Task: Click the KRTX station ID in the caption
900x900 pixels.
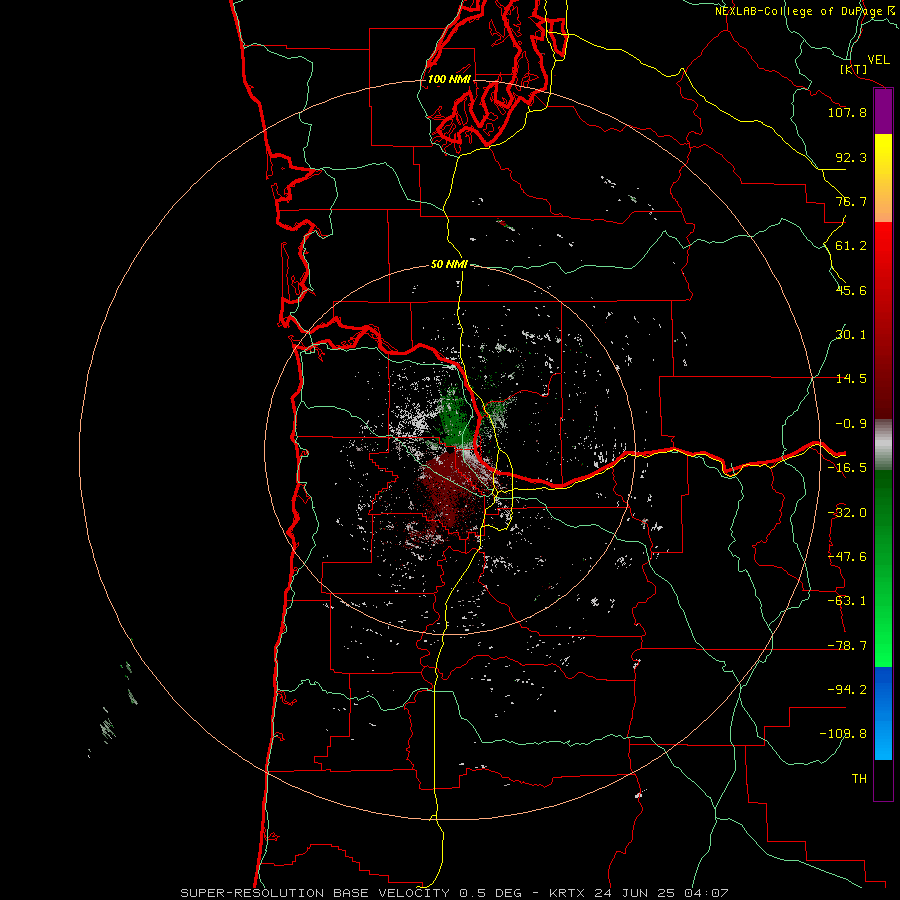Action: [x=567, y=893]
